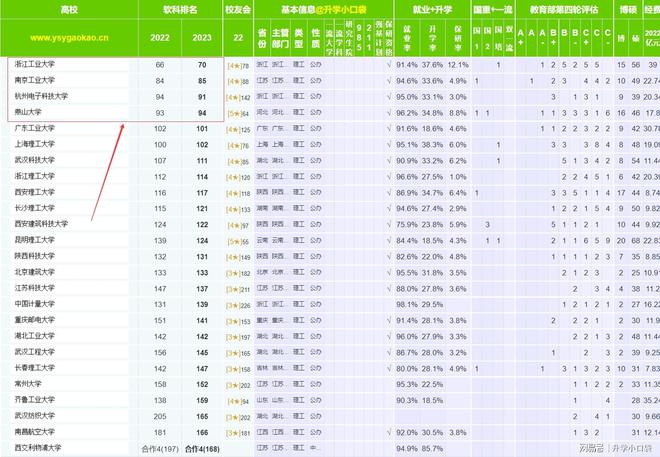
Task: Click 广东工业大学 in the school column
Action: point(35,128)
